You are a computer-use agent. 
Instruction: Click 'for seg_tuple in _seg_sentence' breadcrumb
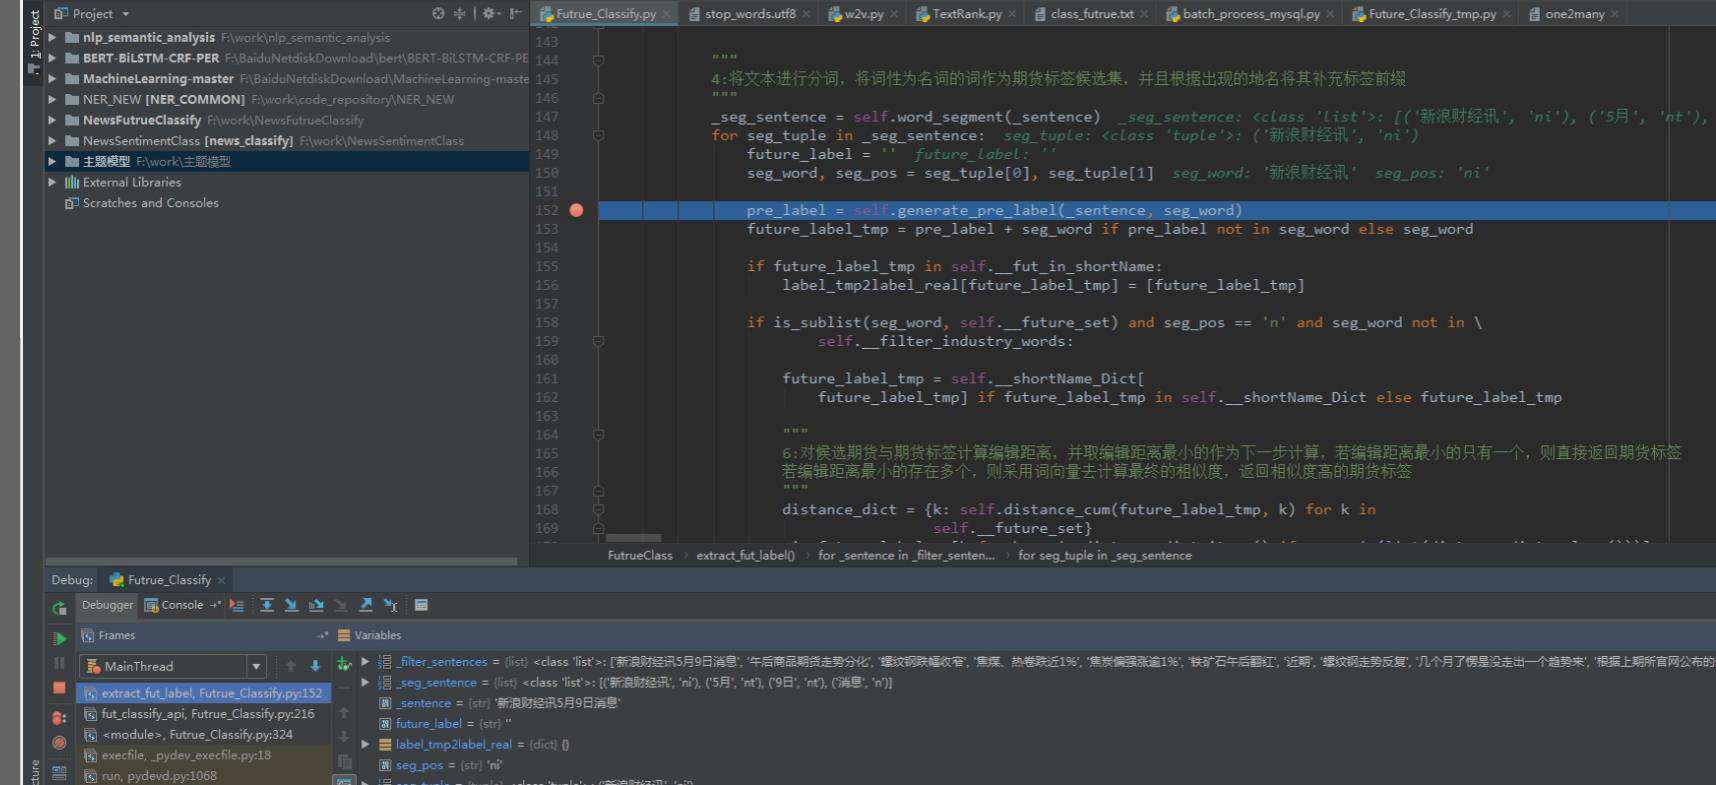click(1104, 556)
